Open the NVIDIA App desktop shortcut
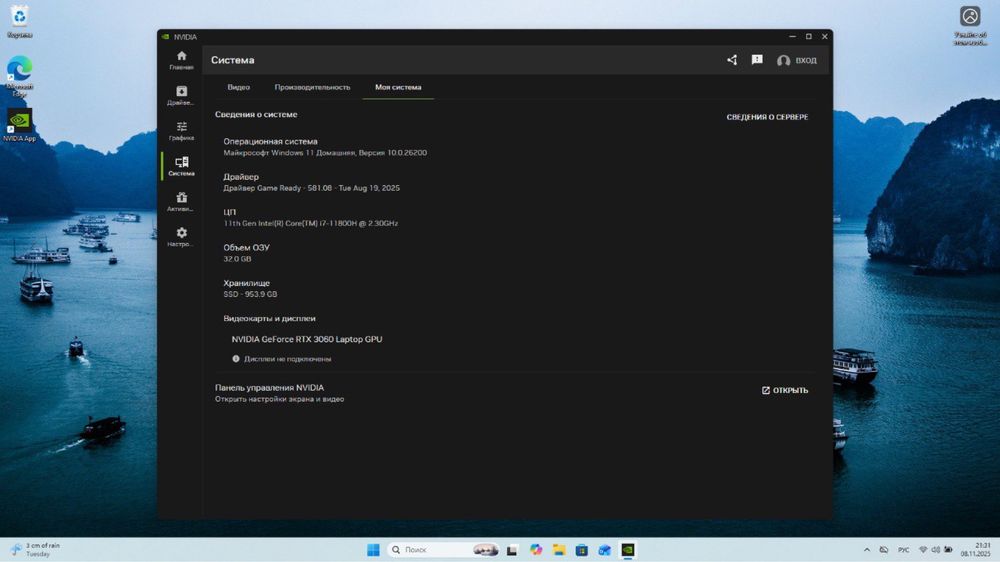The width and height of the screenshot is (1000, 562). pyautogui.click(x=20, y=124)
